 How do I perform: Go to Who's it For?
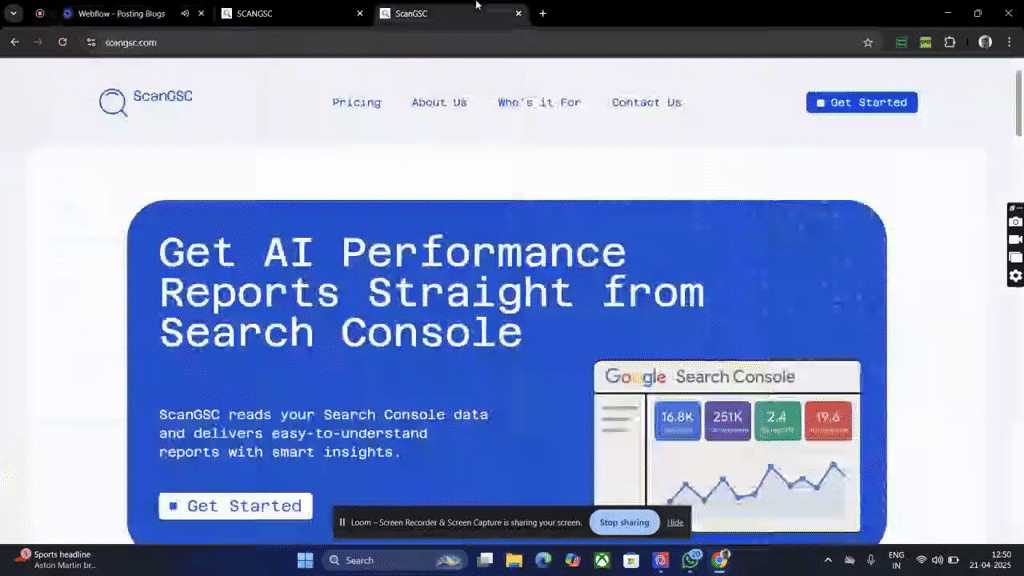tap(539, 103)
